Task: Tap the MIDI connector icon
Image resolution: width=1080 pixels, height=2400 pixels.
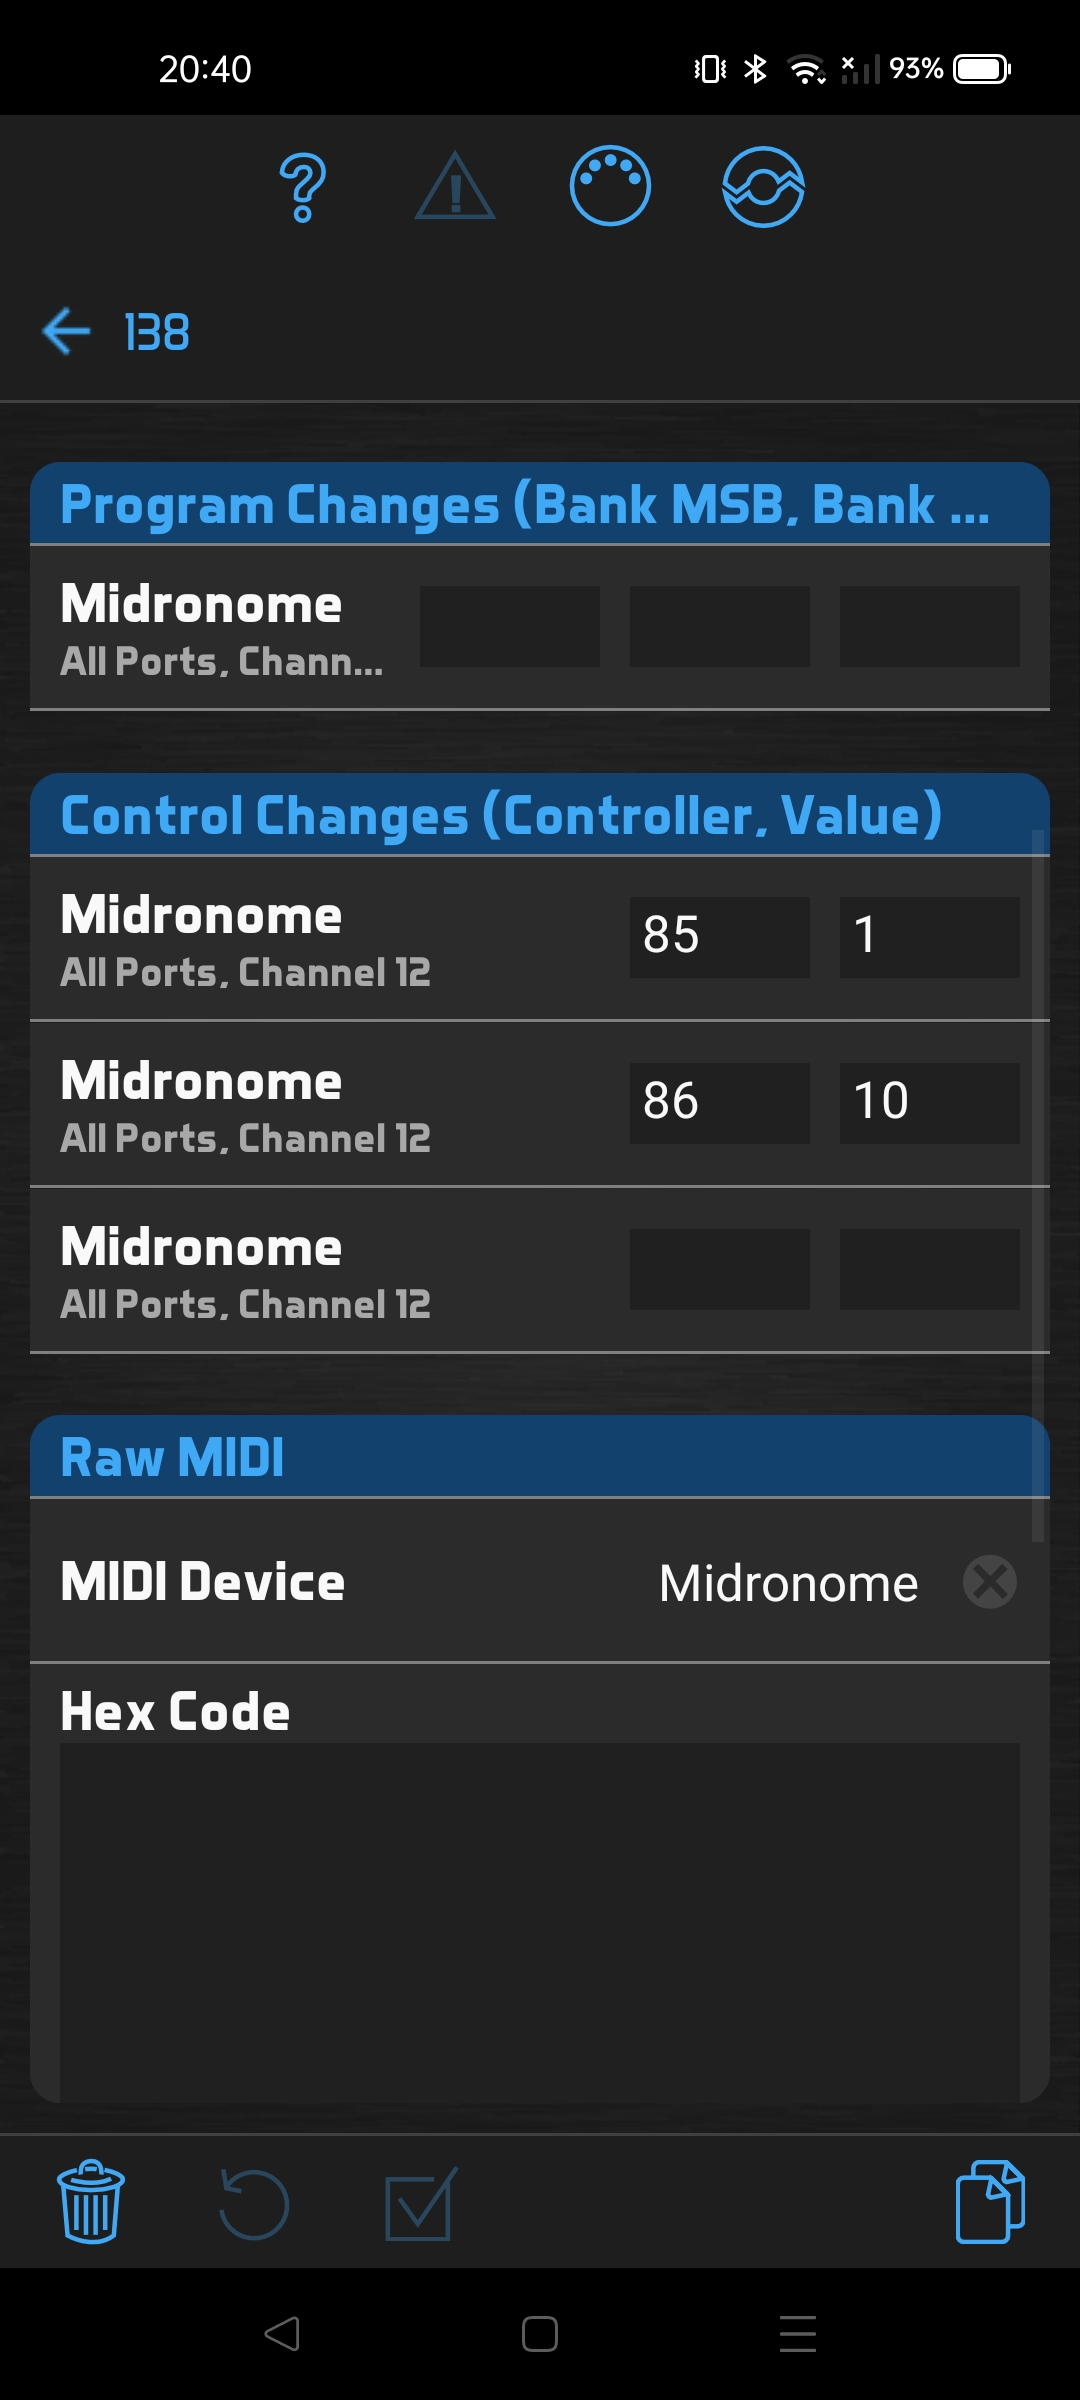Action: click(610, 187)
